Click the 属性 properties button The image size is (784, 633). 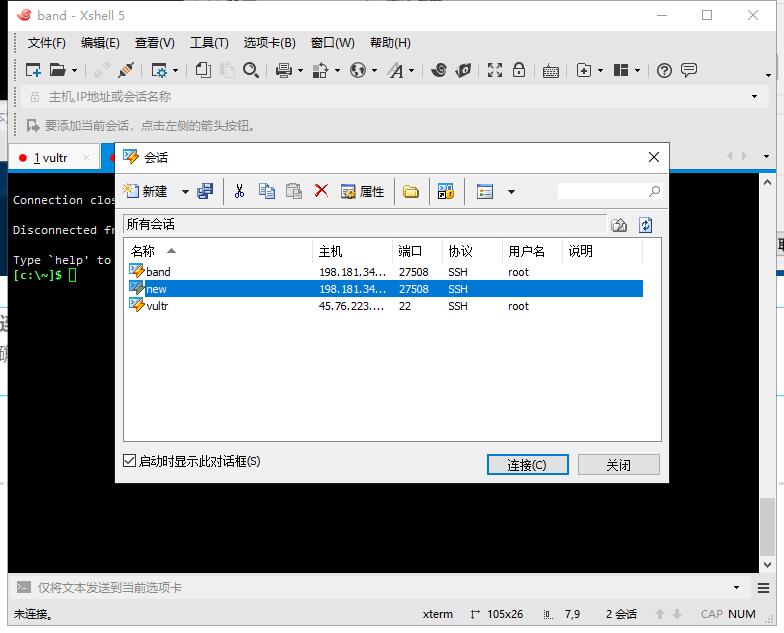click(x=362, y=192)
